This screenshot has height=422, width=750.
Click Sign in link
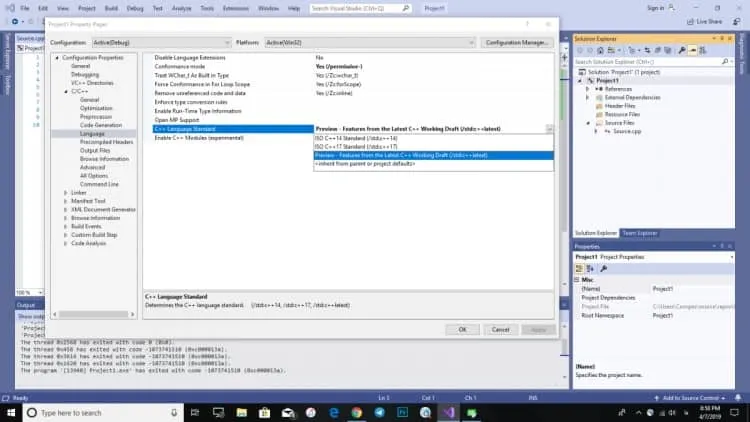pyautogui.click(x=655, y=8)
